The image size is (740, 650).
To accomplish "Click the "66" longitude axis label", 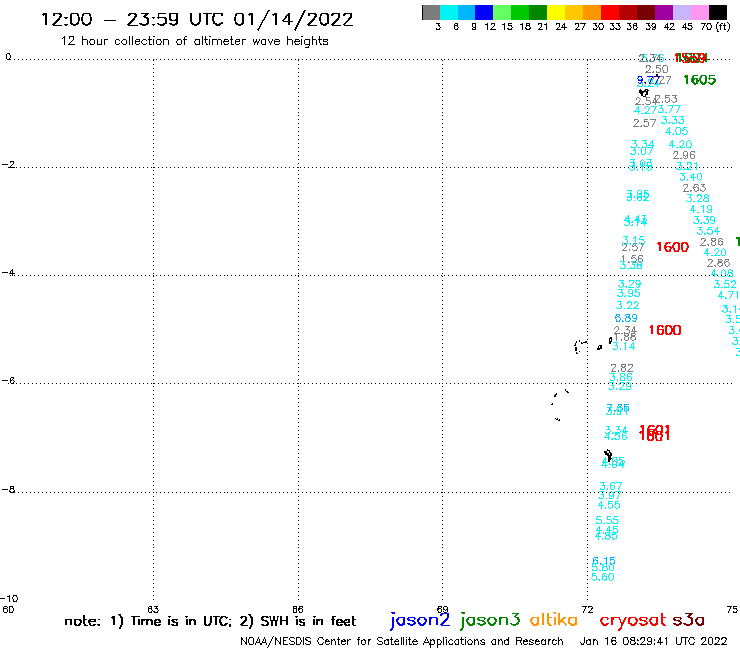I will 298,609.
